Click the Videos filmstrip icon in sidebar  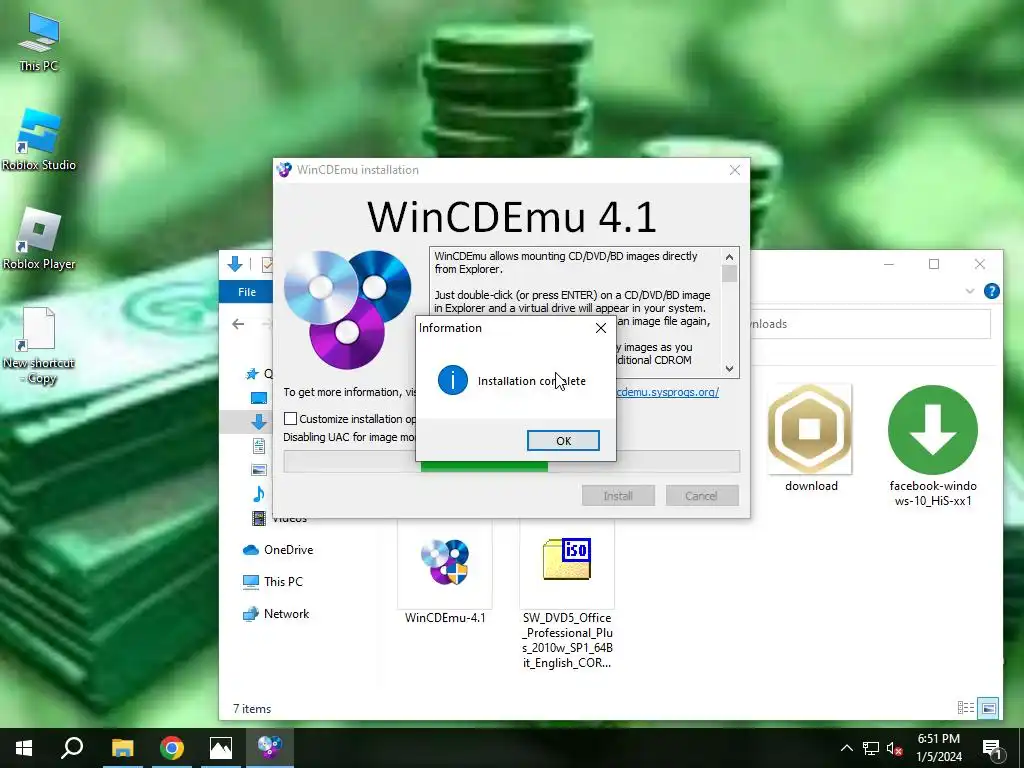tap(259, 519)
